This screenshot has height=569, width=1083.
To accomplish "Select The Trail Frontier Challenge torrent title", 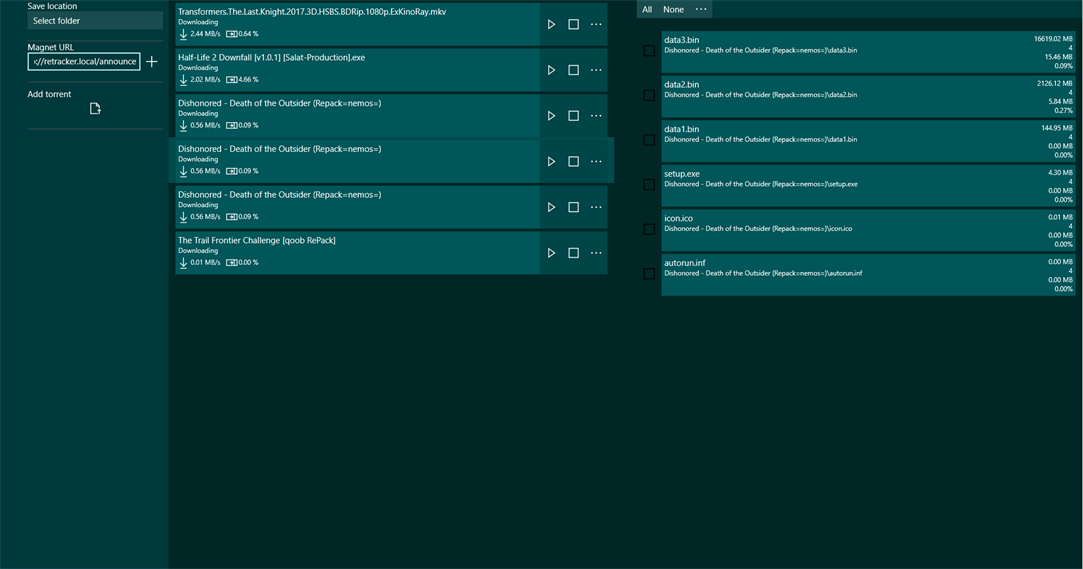I will (257, 240).
